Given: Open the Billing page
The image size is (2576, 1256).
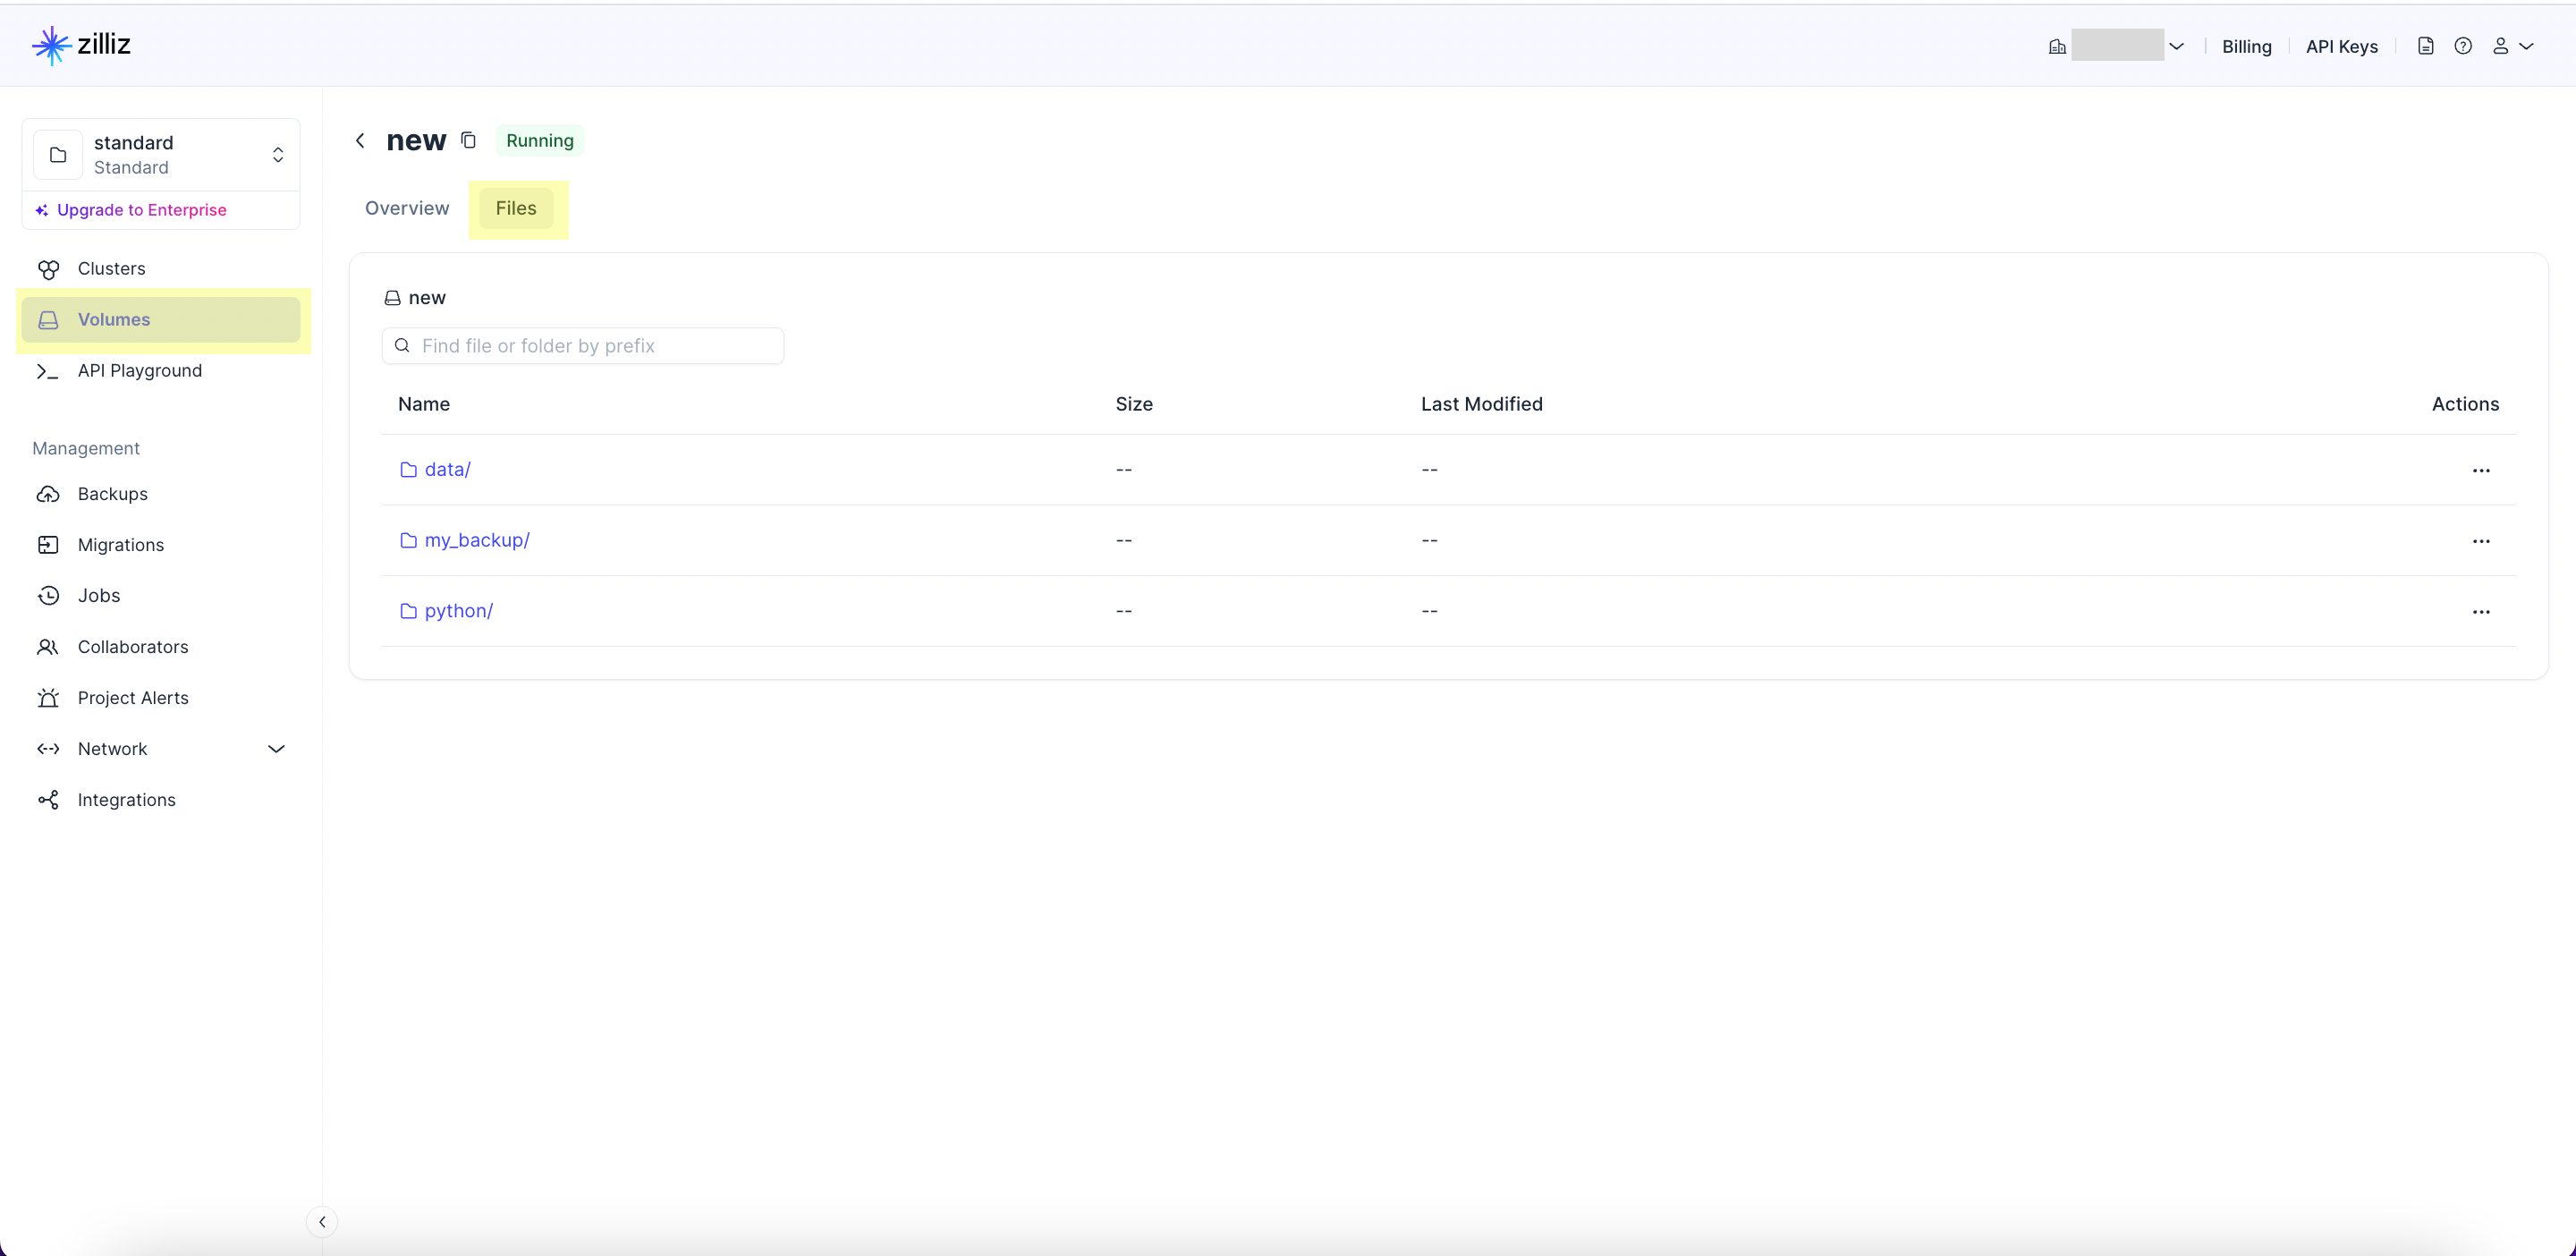Looking at the screenshot, I should tap(2246, 47).
